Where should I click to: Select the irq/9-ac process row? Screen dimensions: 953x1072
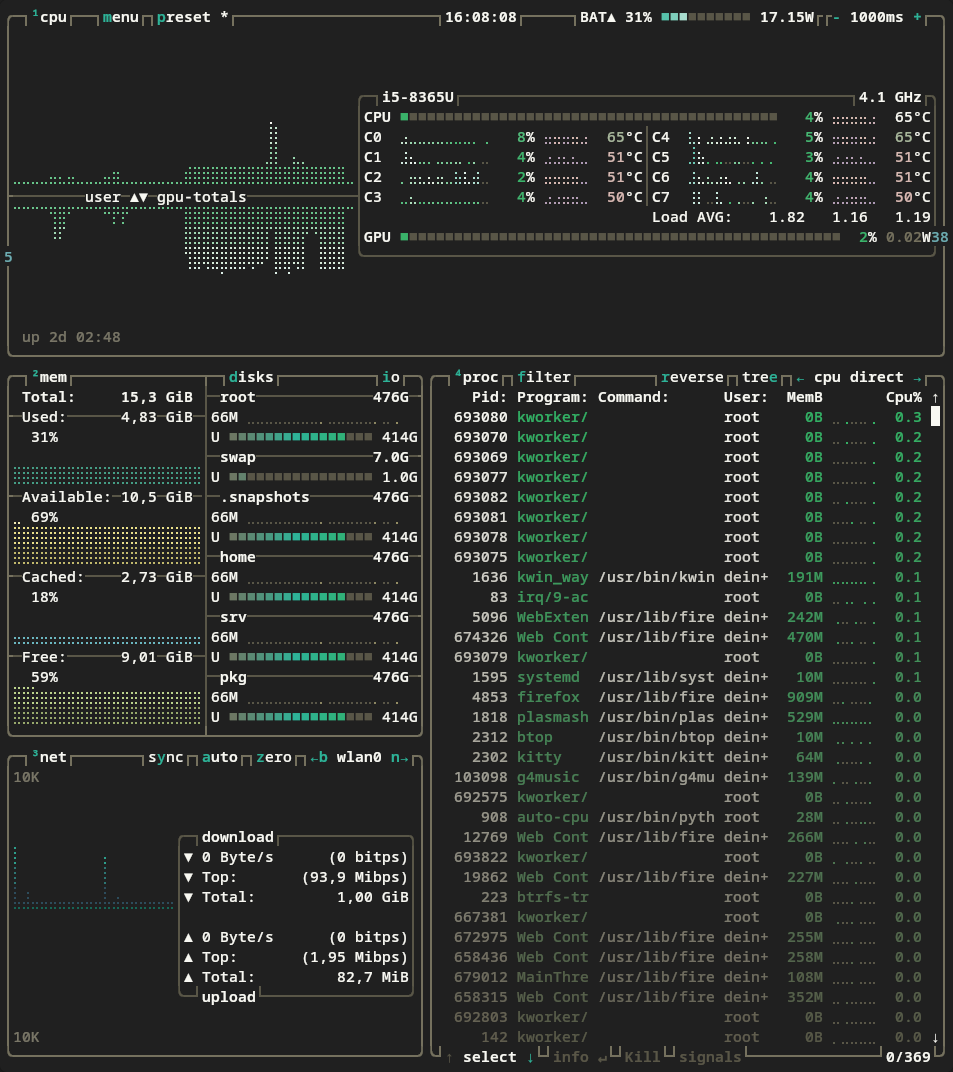click(688, 597)
